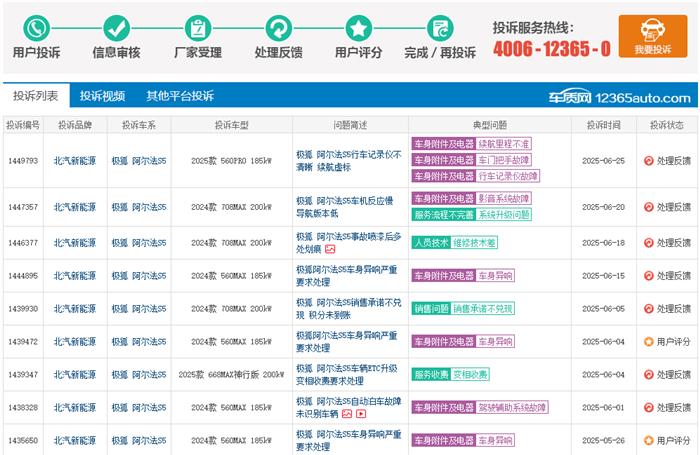Click 极狐 阿尔法S5 series in row 1439930

pos(139,309)
